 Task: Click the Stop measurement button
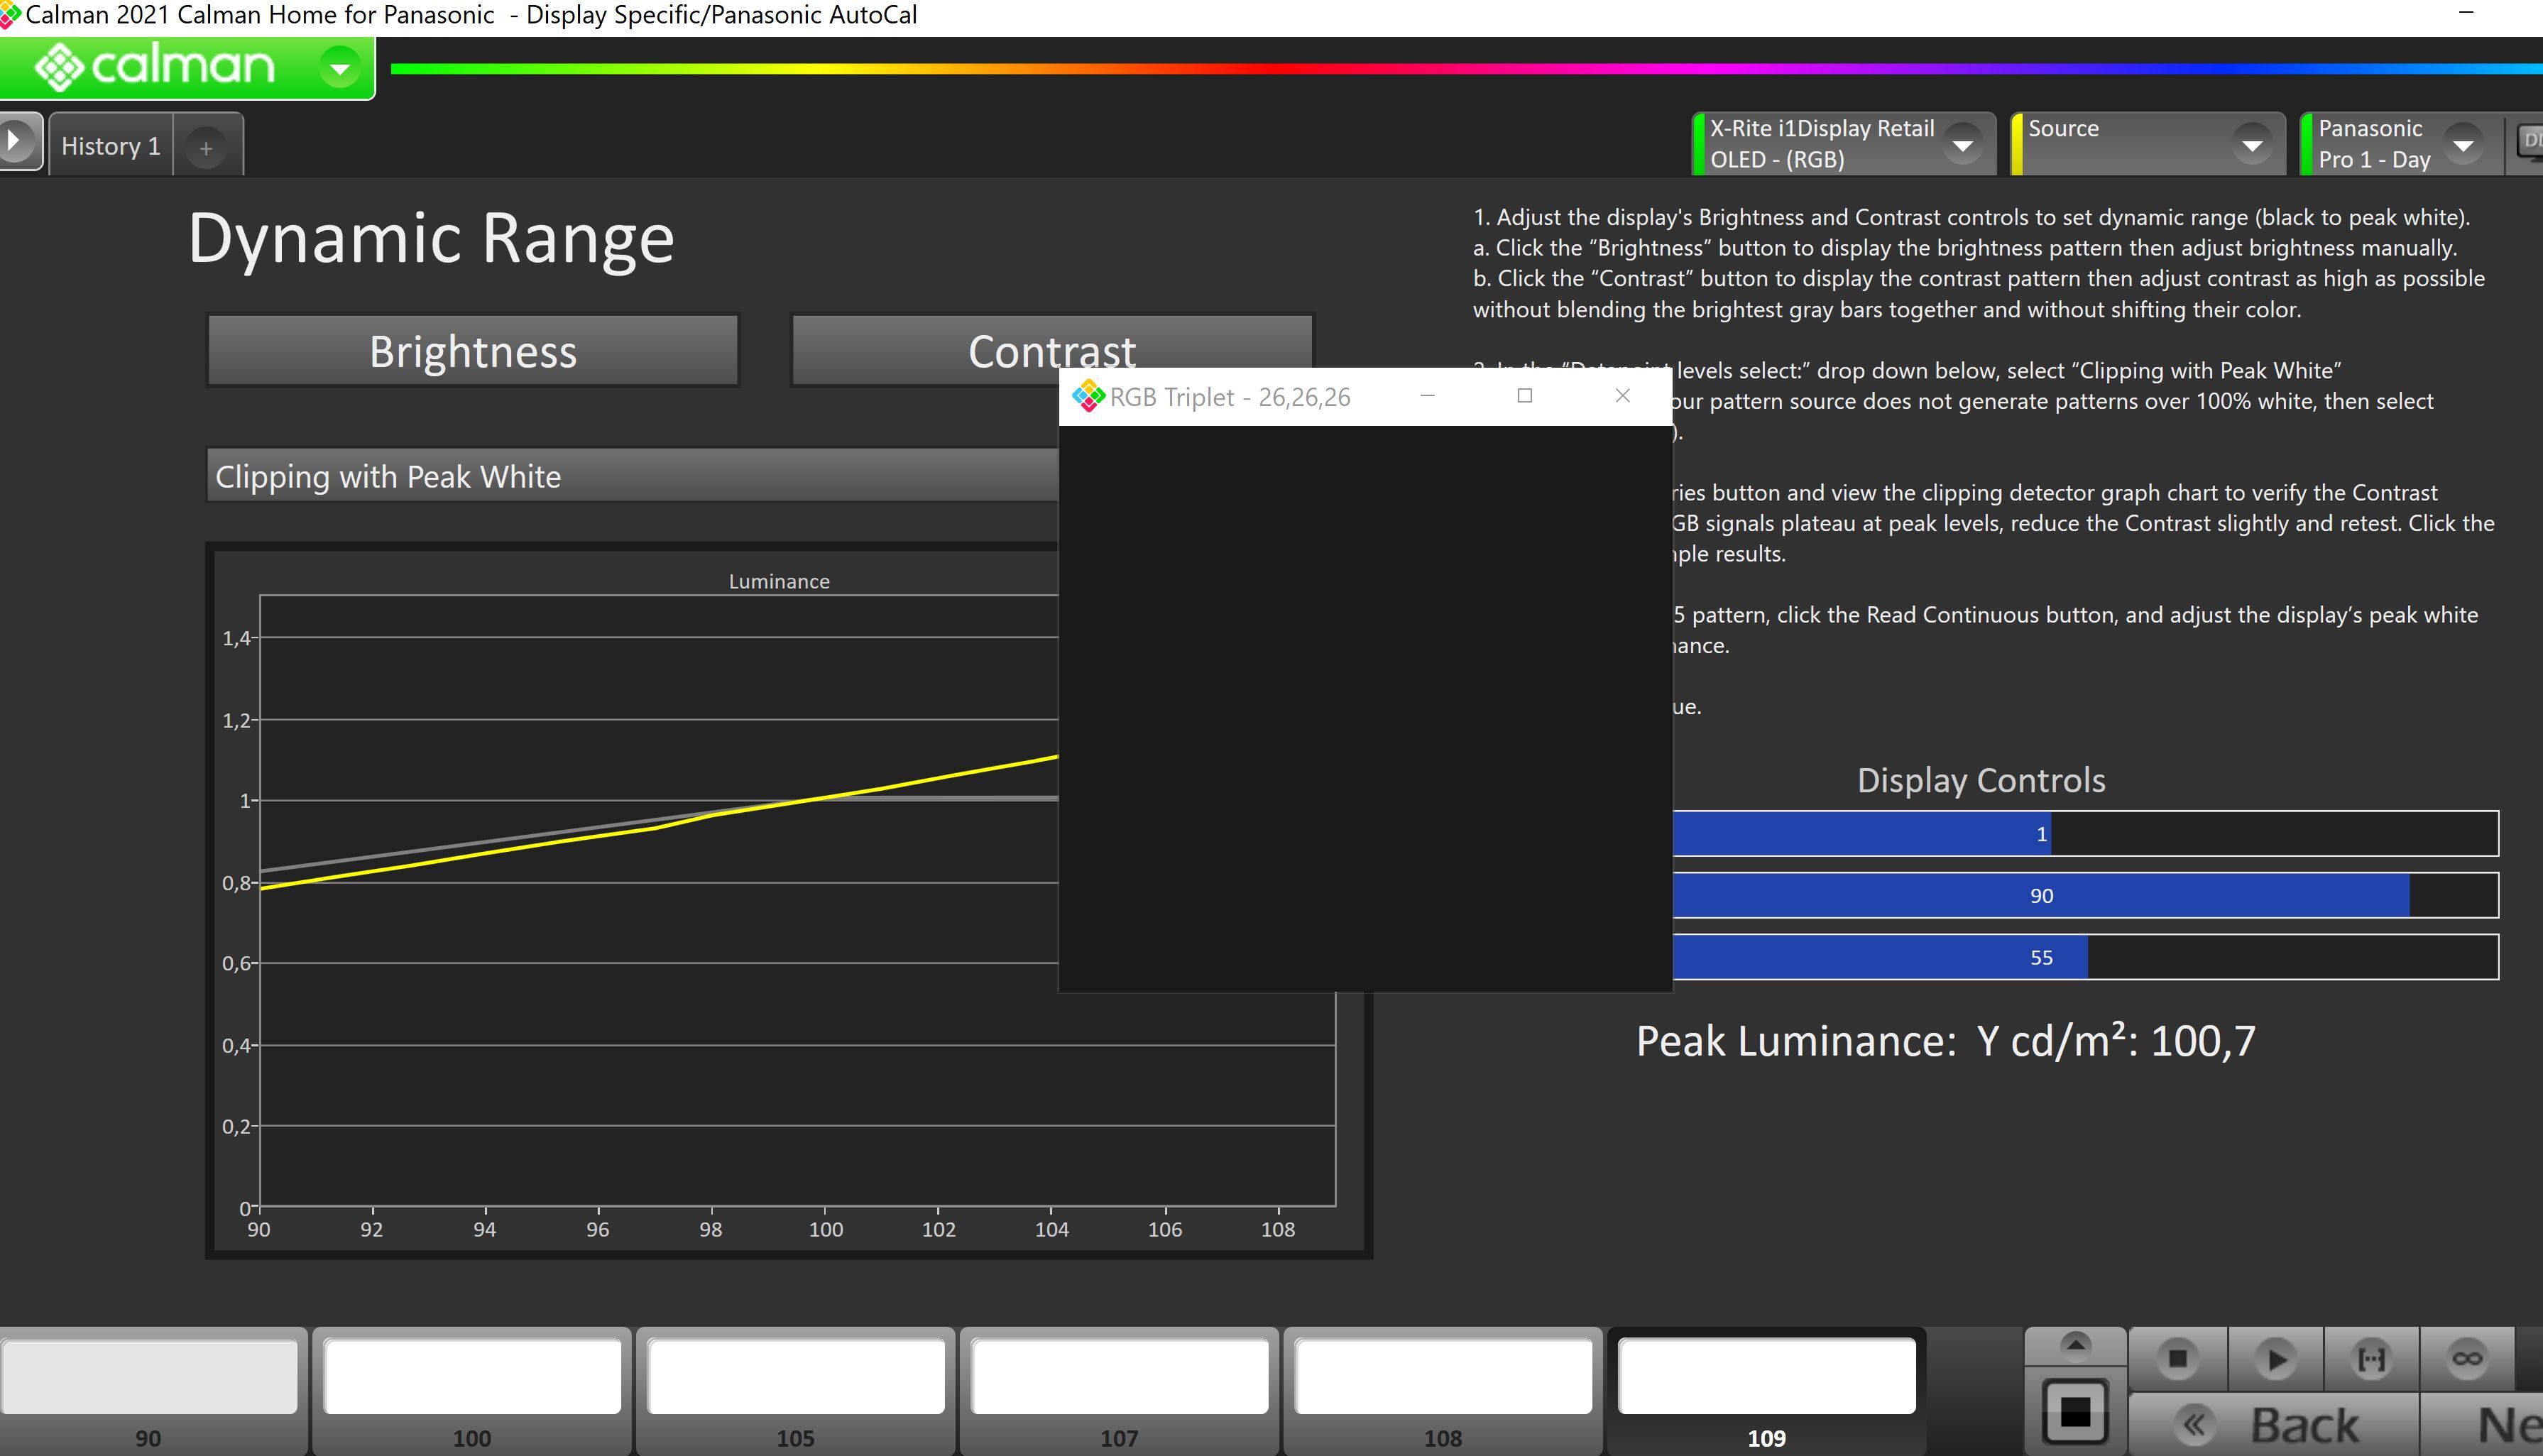(2177, 1358)
